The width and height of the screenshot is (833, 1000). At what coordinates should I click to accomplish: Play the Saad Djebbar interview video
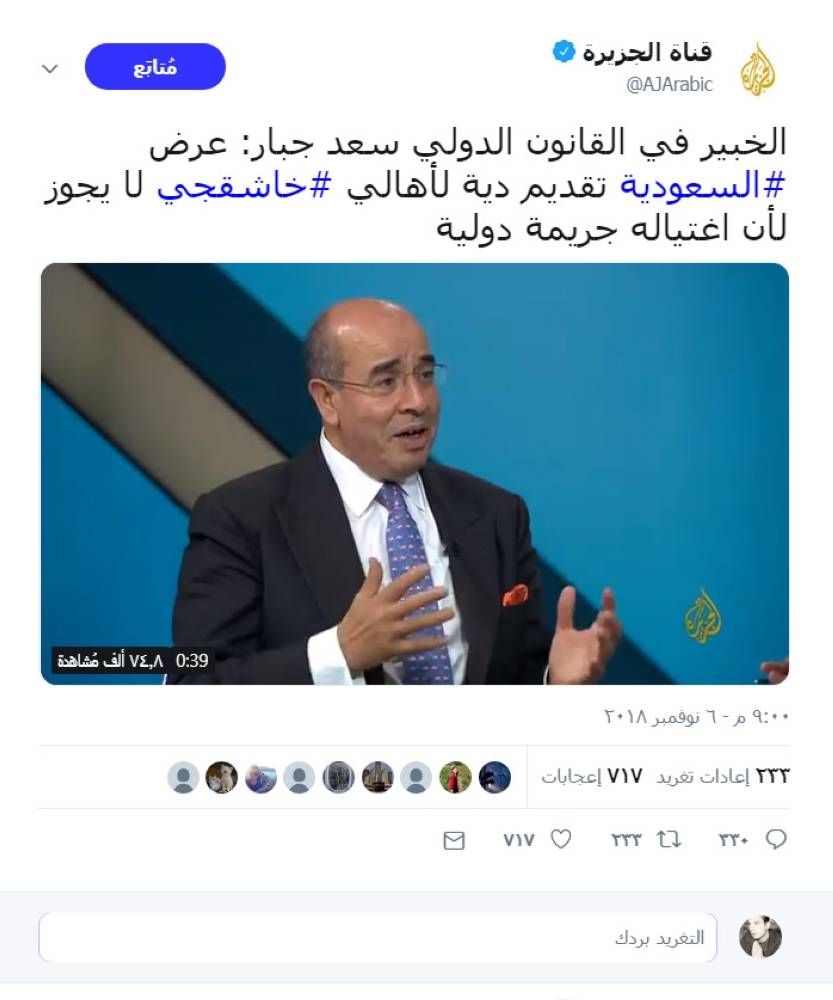415,474
